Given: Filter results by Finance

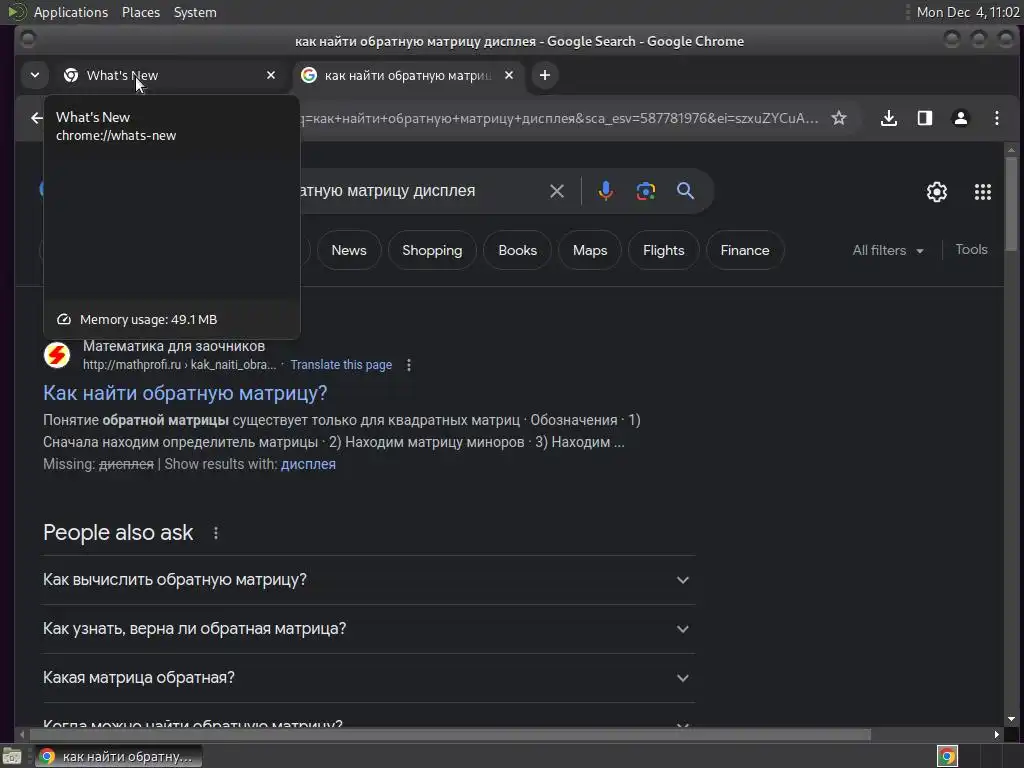Looking at the screenshot, I should click(x=745, y=250).
